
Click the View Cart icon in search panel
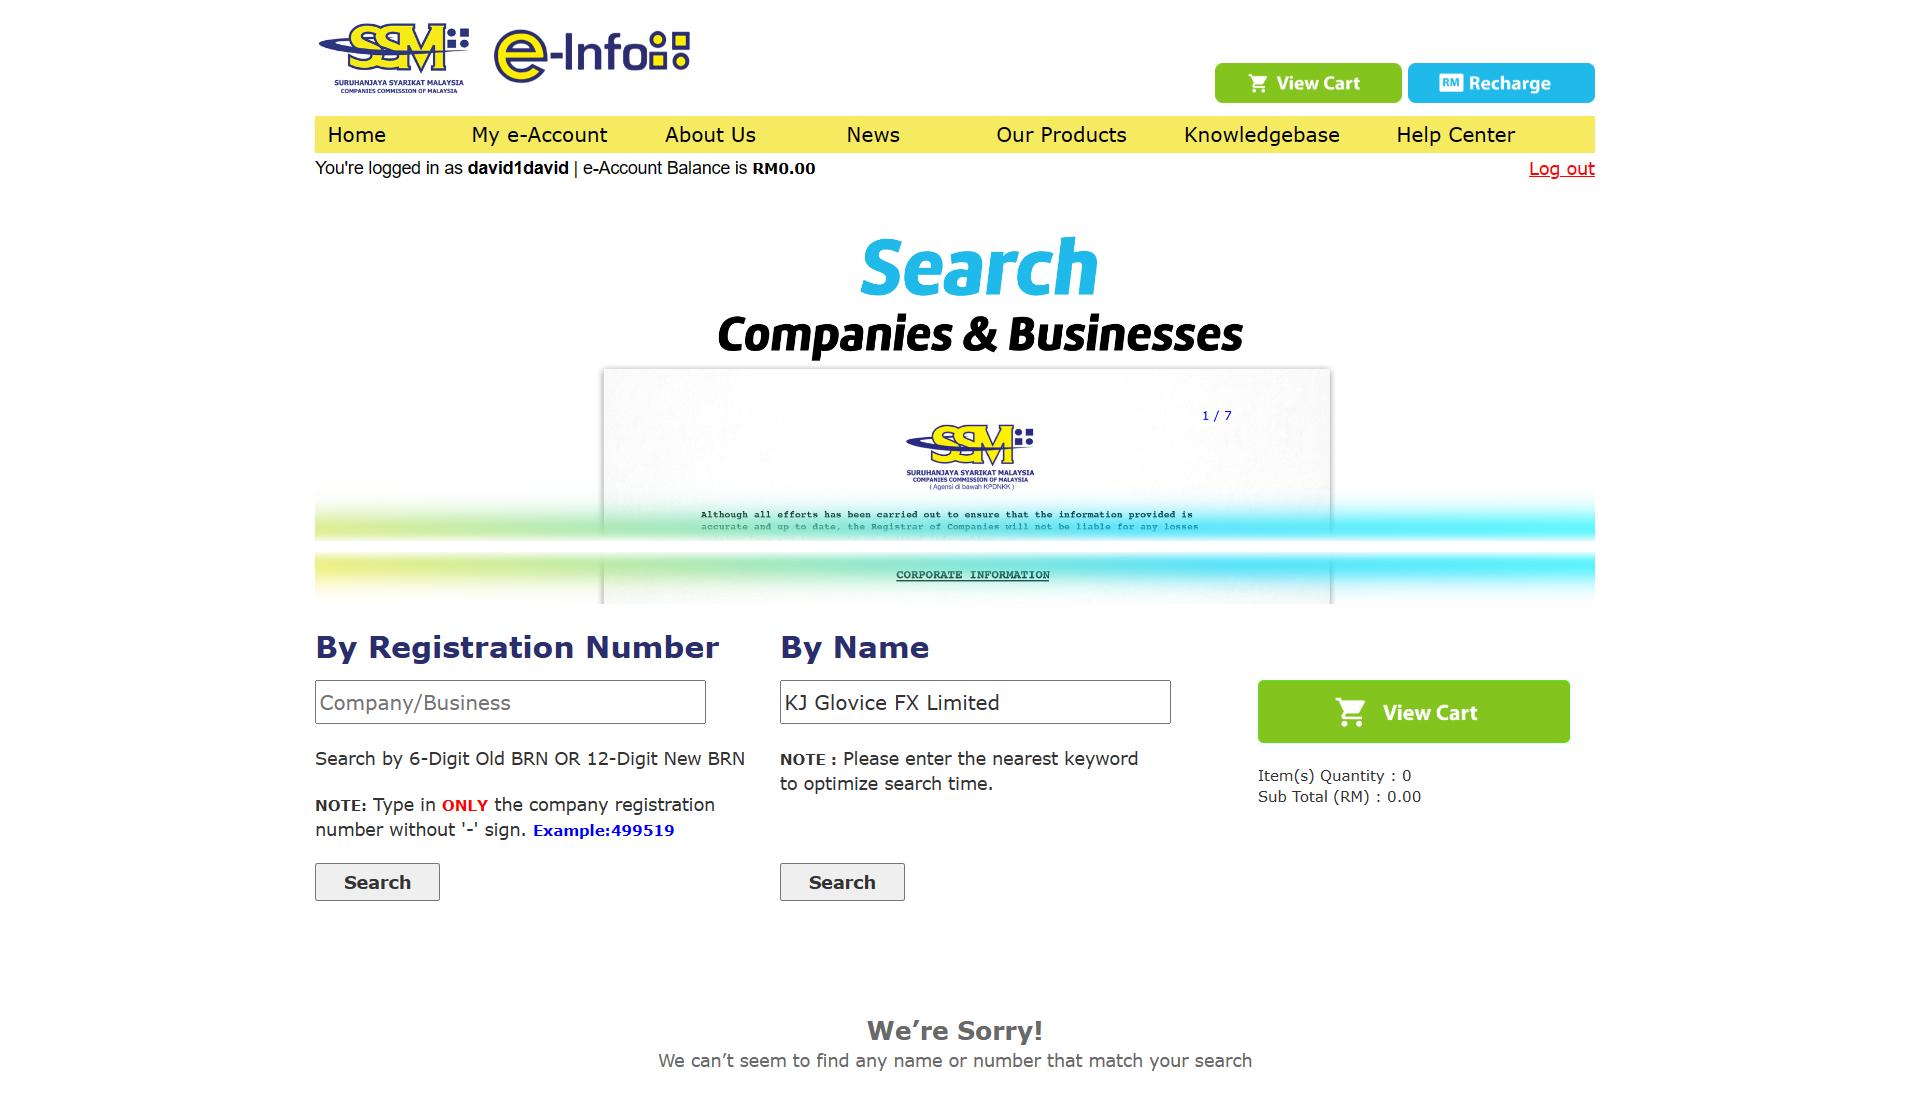point(1352,711)
